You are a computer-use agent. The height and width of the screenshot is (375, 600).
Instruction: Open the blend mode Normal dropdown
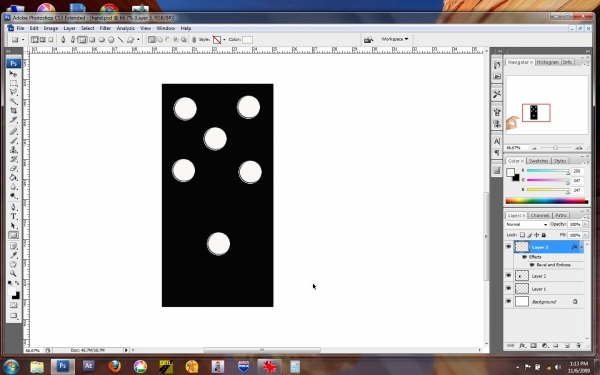pos(527,225)
